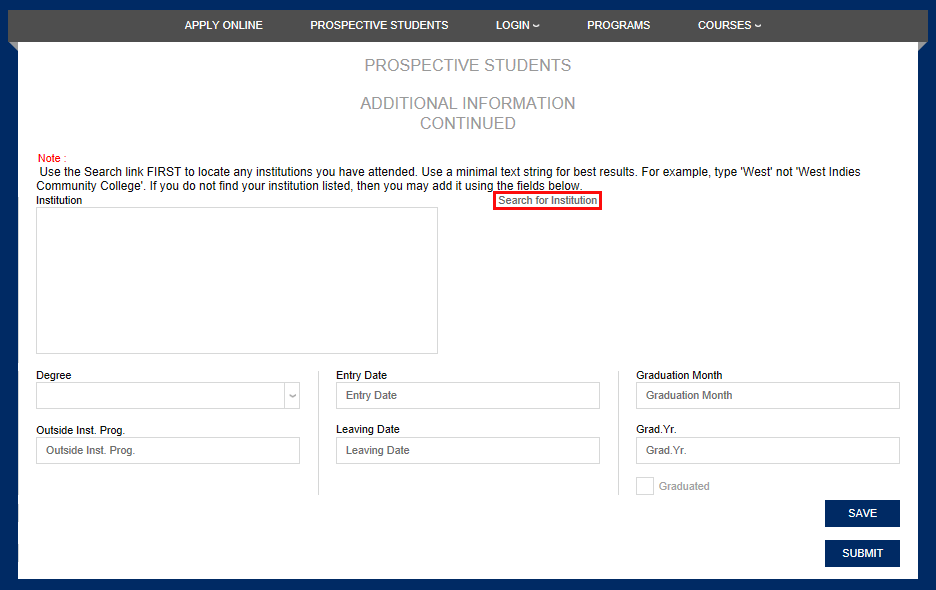
Task: Click the Grad.Yr. input field
Action: click(x=767, y=450)
